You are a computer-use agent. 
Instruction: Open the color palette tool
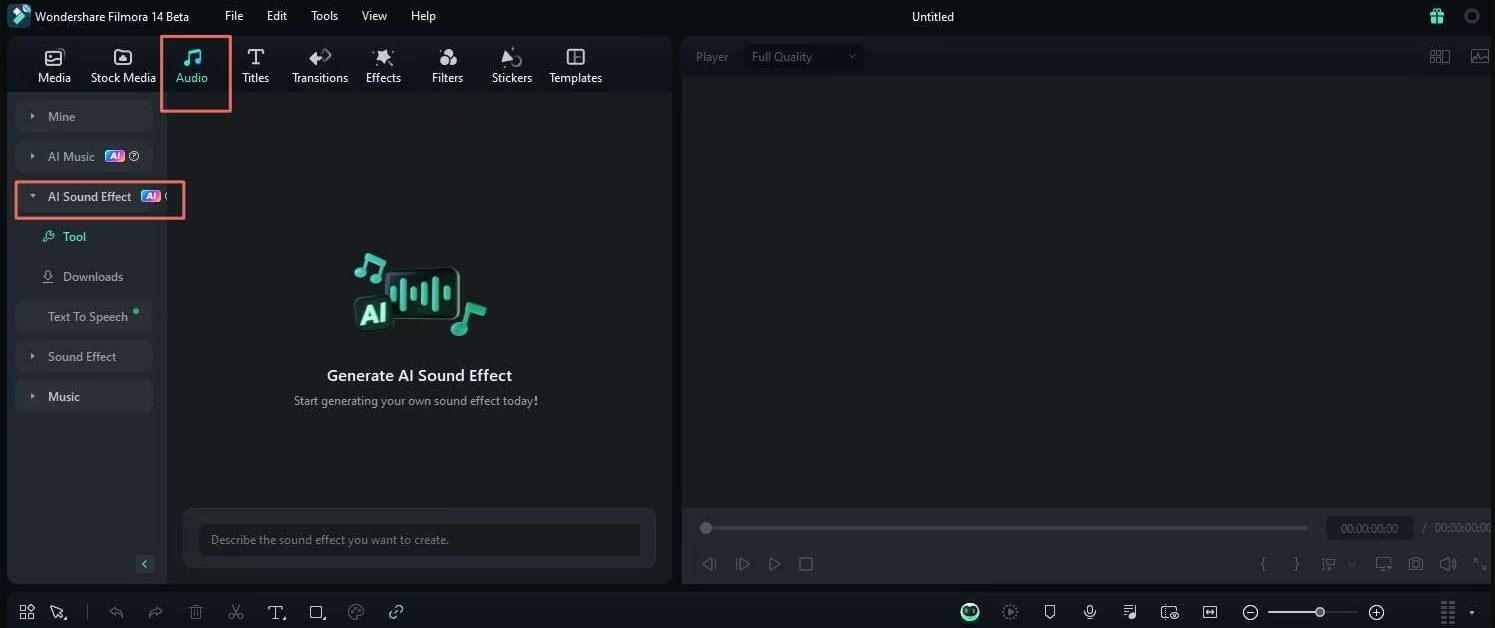coord(356,611)
